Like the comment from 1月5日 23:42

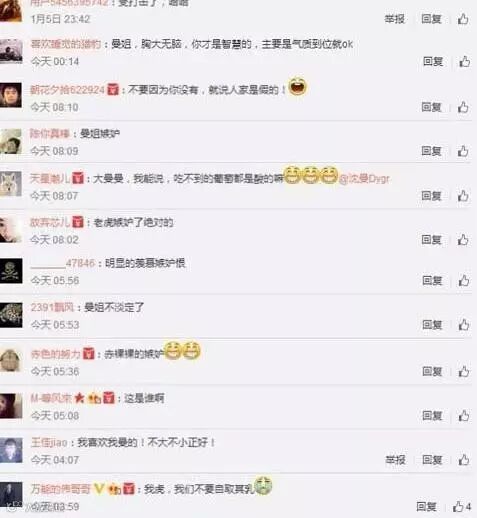(x=463, y=19)
